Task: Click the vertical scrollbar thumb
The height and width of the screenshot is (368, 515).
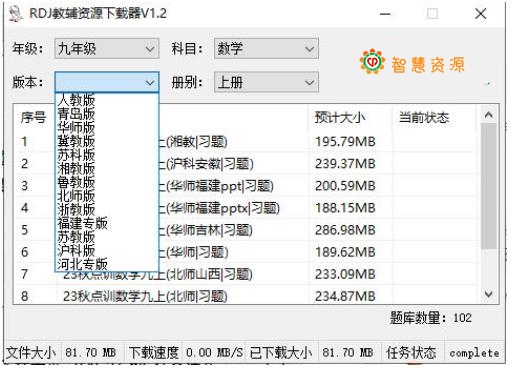Action: 489,186
